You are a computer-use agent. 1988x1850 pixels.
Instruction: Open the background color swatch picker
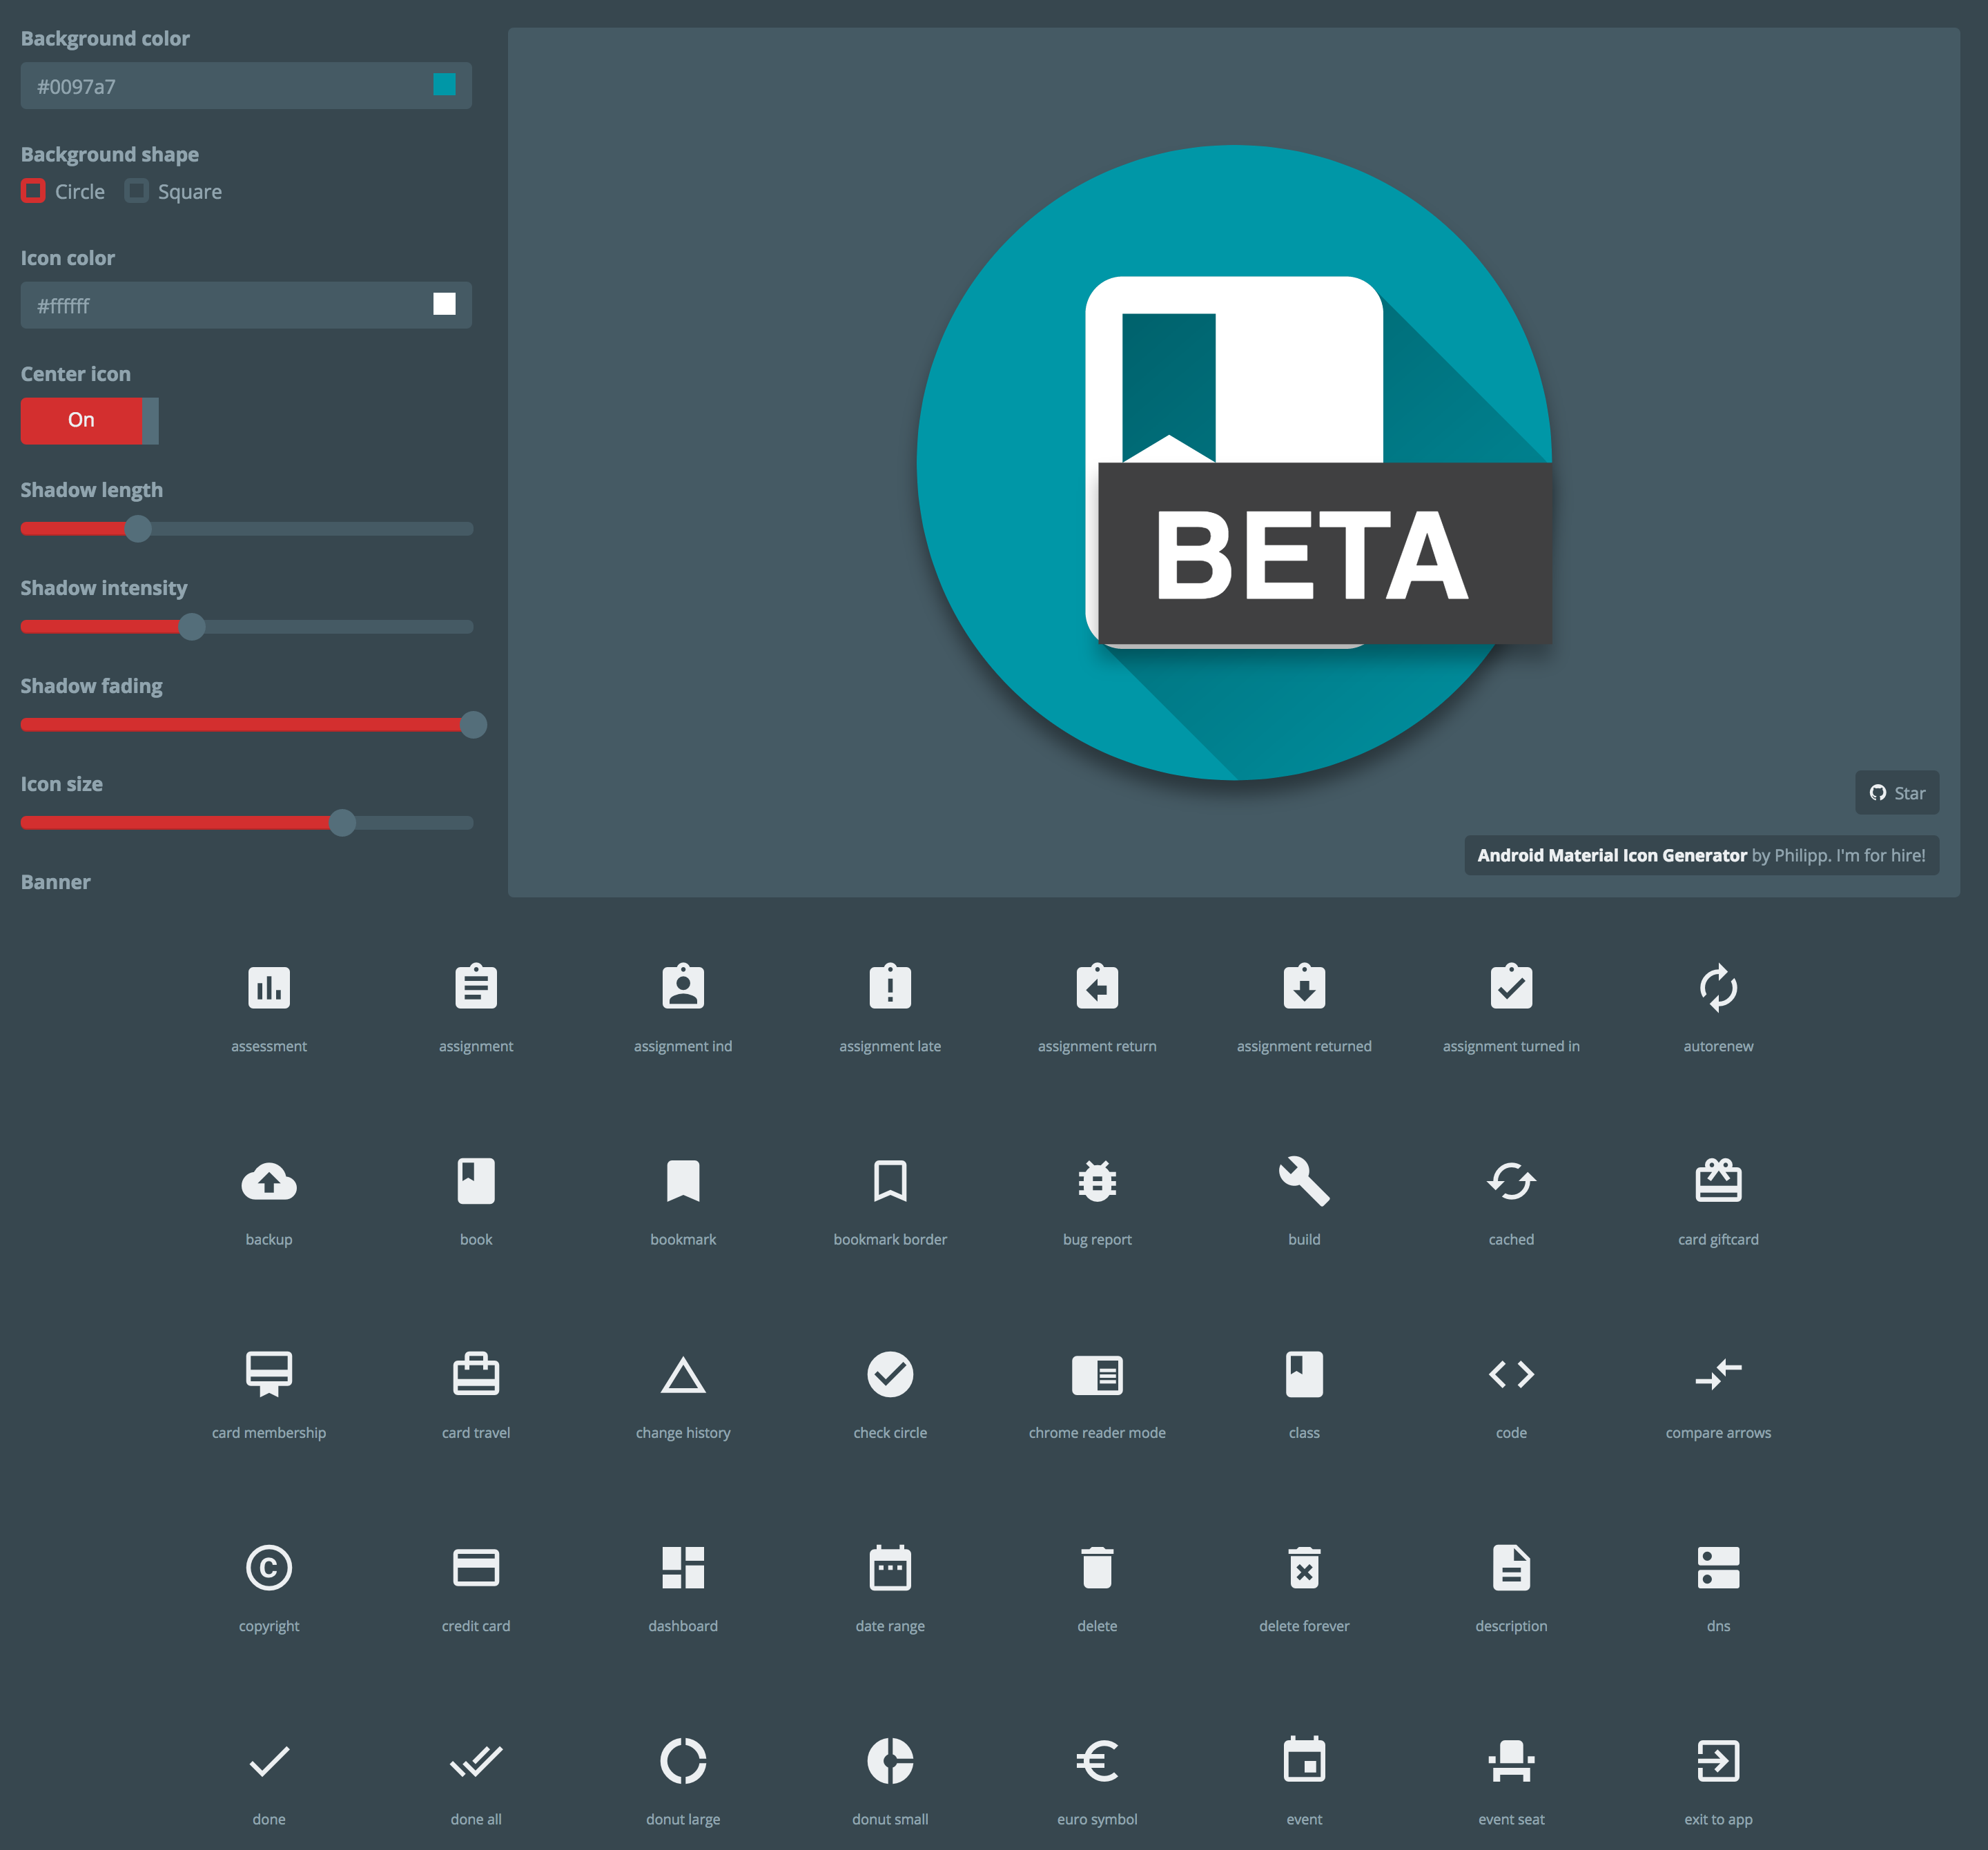443,85
